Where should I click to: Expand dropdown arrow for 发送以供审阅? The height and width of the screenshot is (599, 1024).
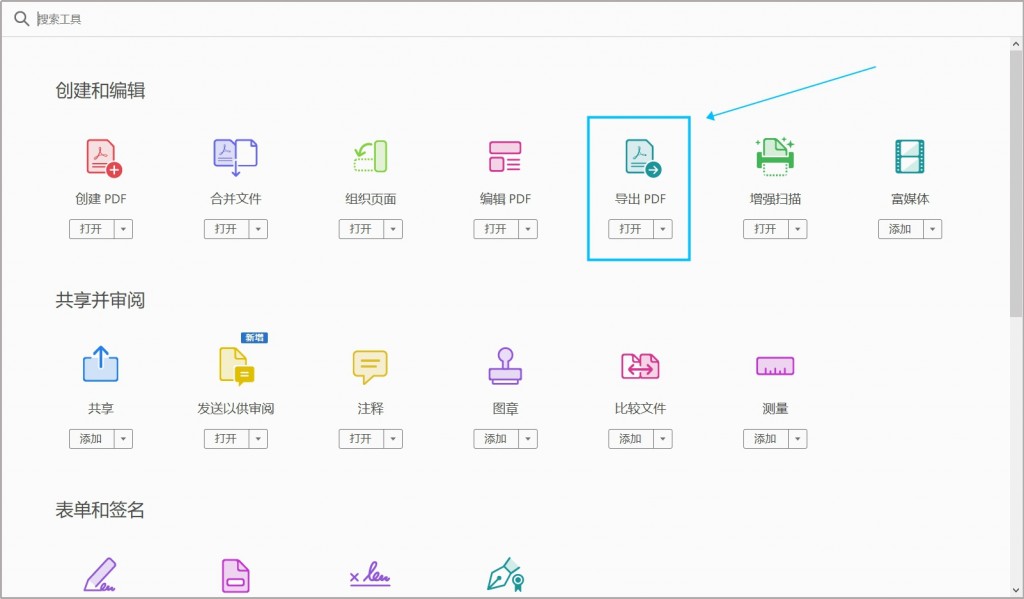coord(258,439)
